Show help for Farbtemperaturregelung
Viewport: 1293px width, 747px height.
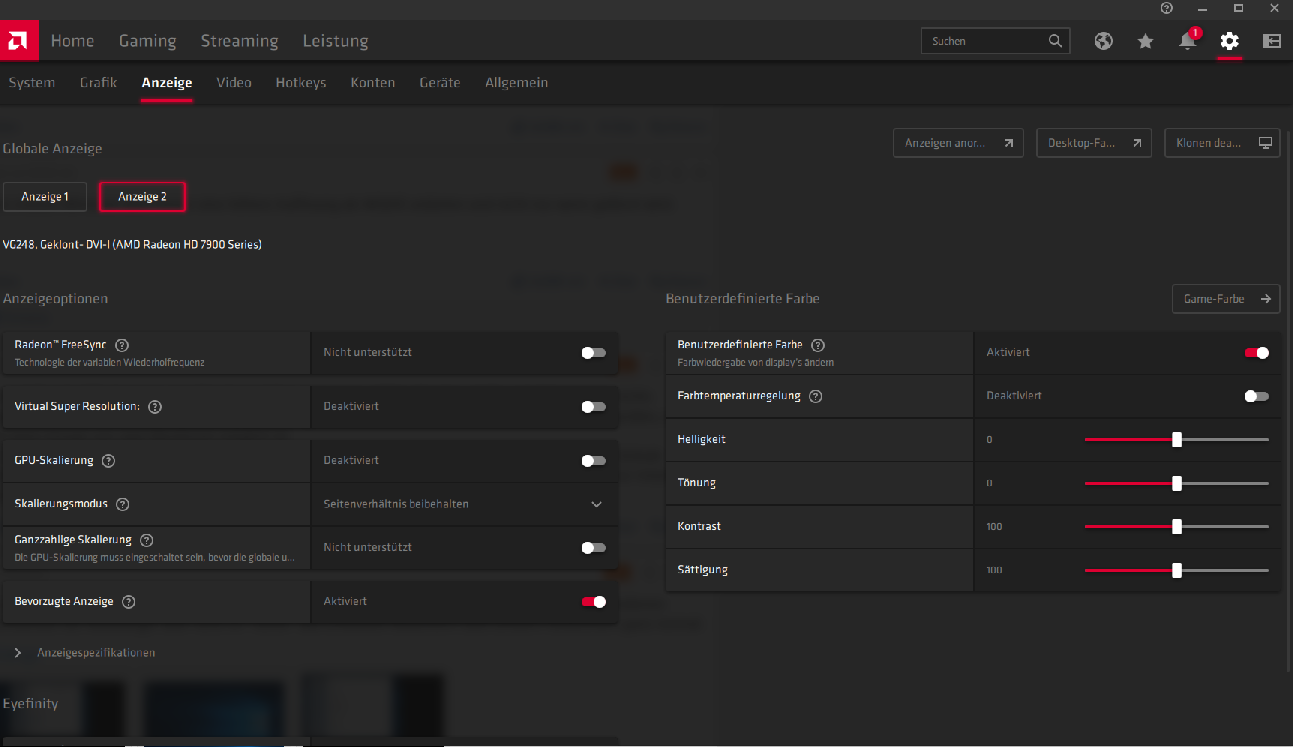[x=816, y=396]
